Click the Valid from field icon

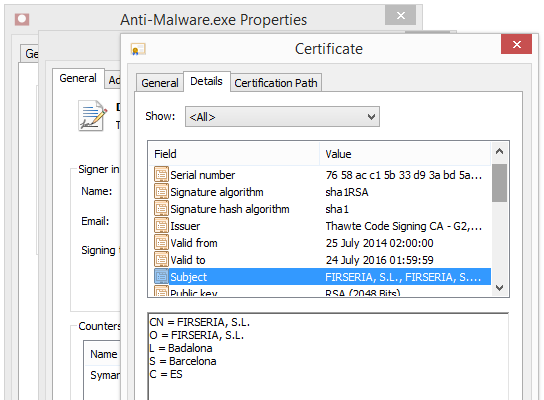click(x=161, y=242)
